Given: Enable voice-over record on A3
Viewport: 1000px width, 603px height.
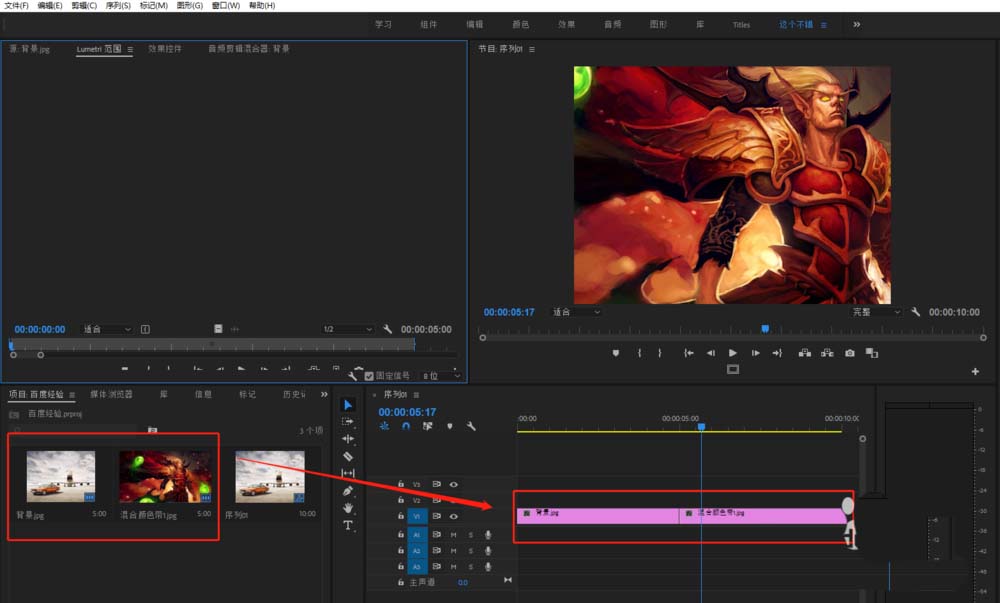Looking at the screenshot, I should click(x=488, y=567).
